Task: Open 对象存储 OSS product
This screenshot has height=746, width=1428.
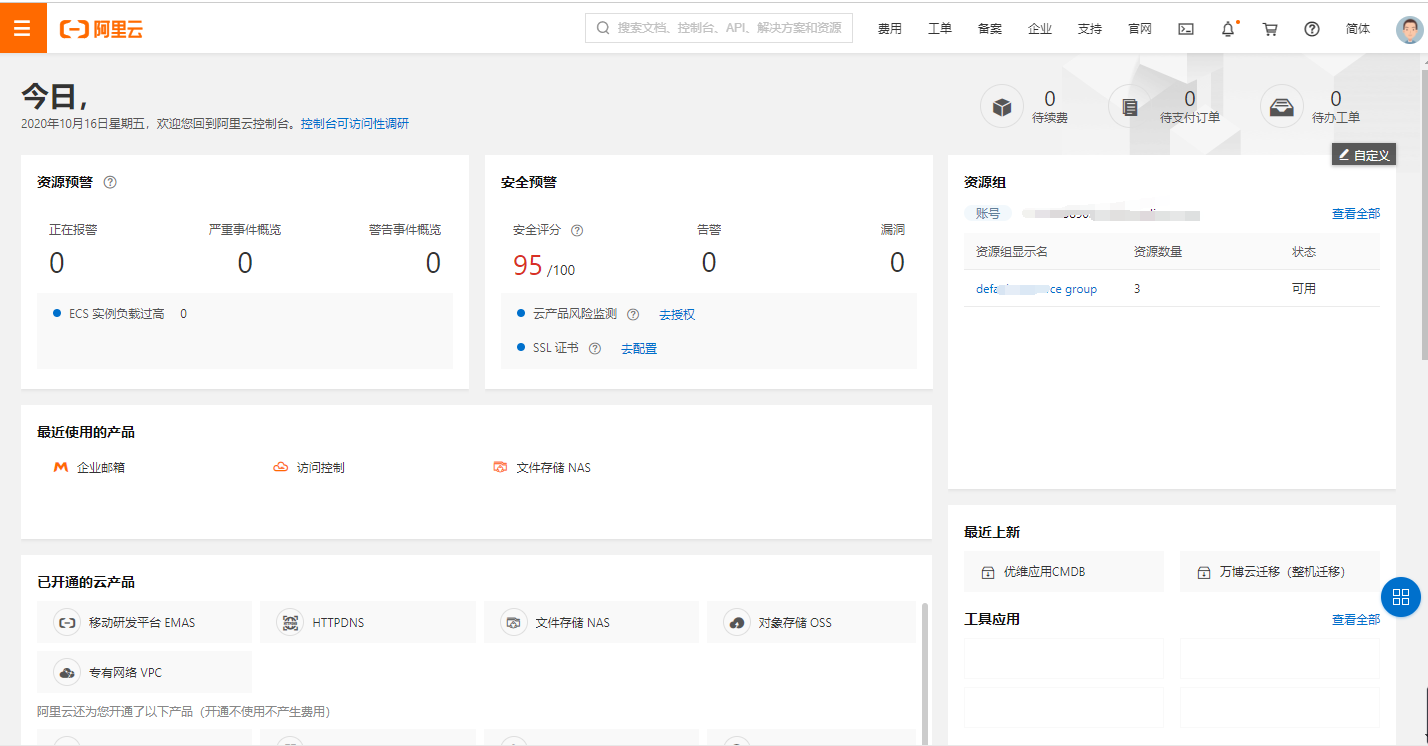Action: [x=811, y=622]
